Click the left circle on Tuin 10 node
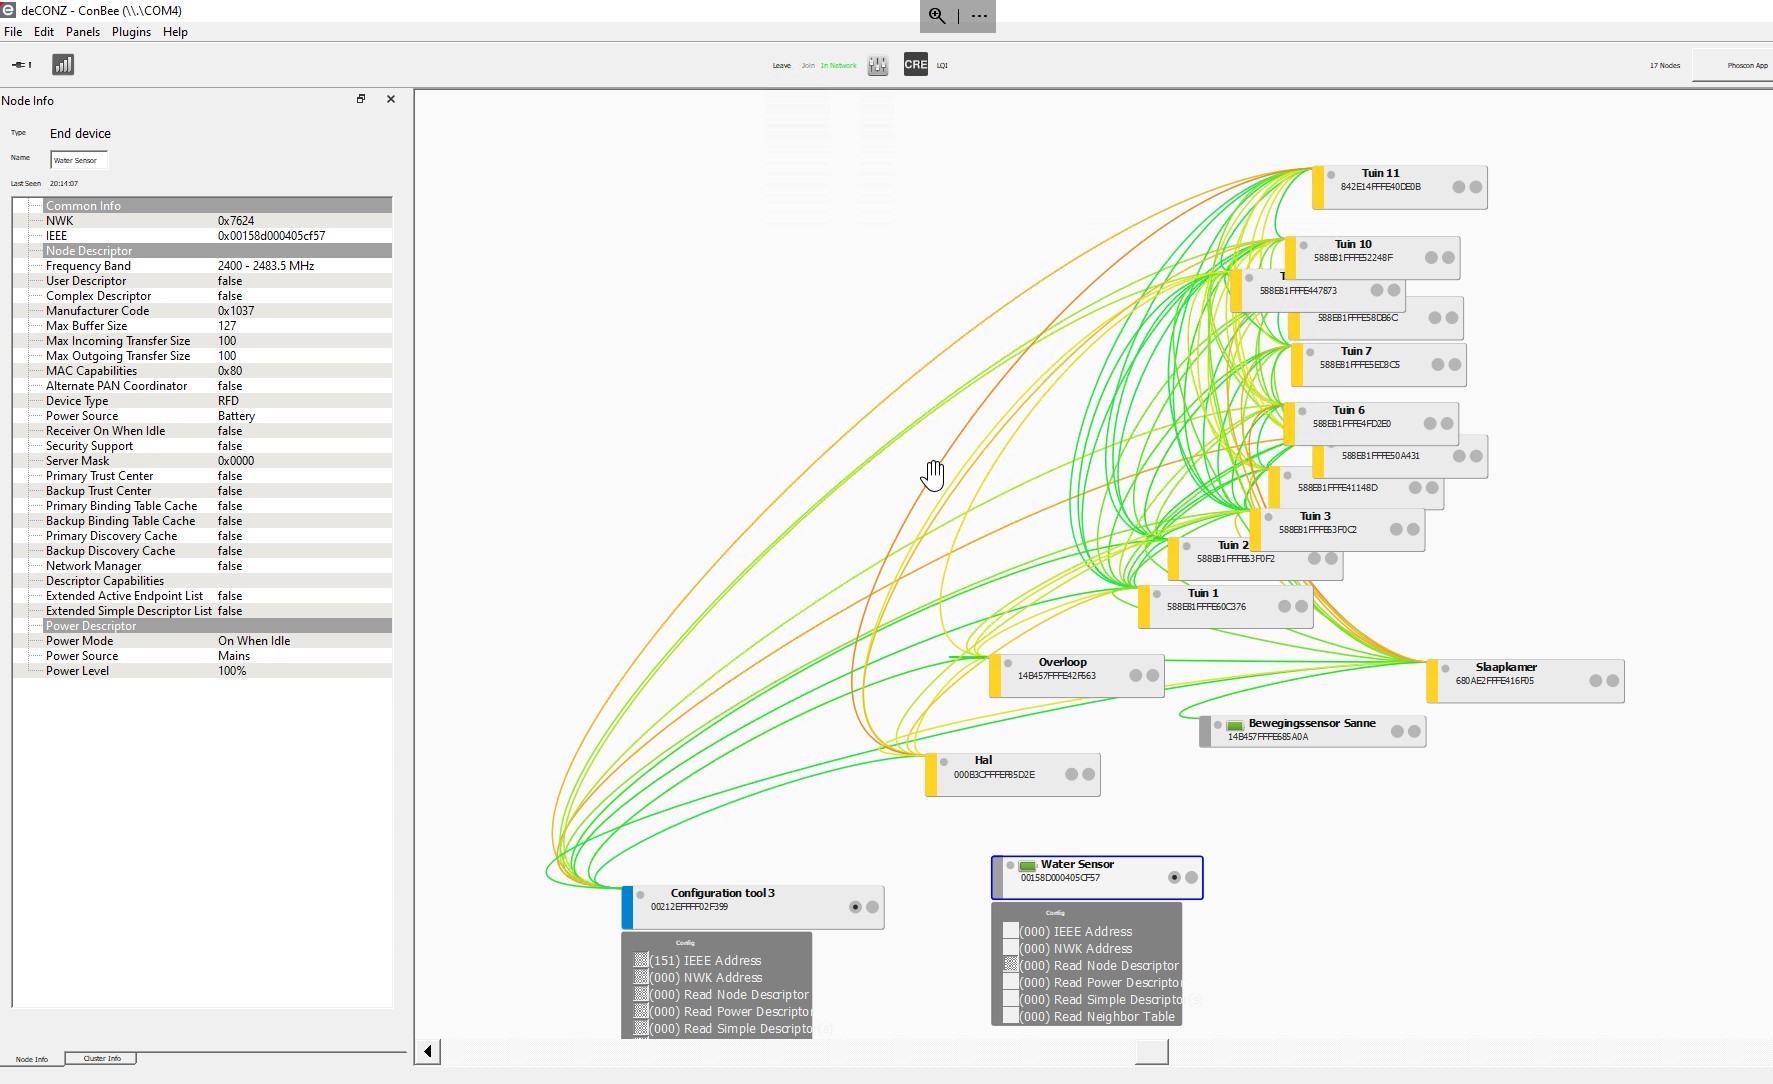Viewport: 1773px width, 1084px height. tap(1432, 257)
